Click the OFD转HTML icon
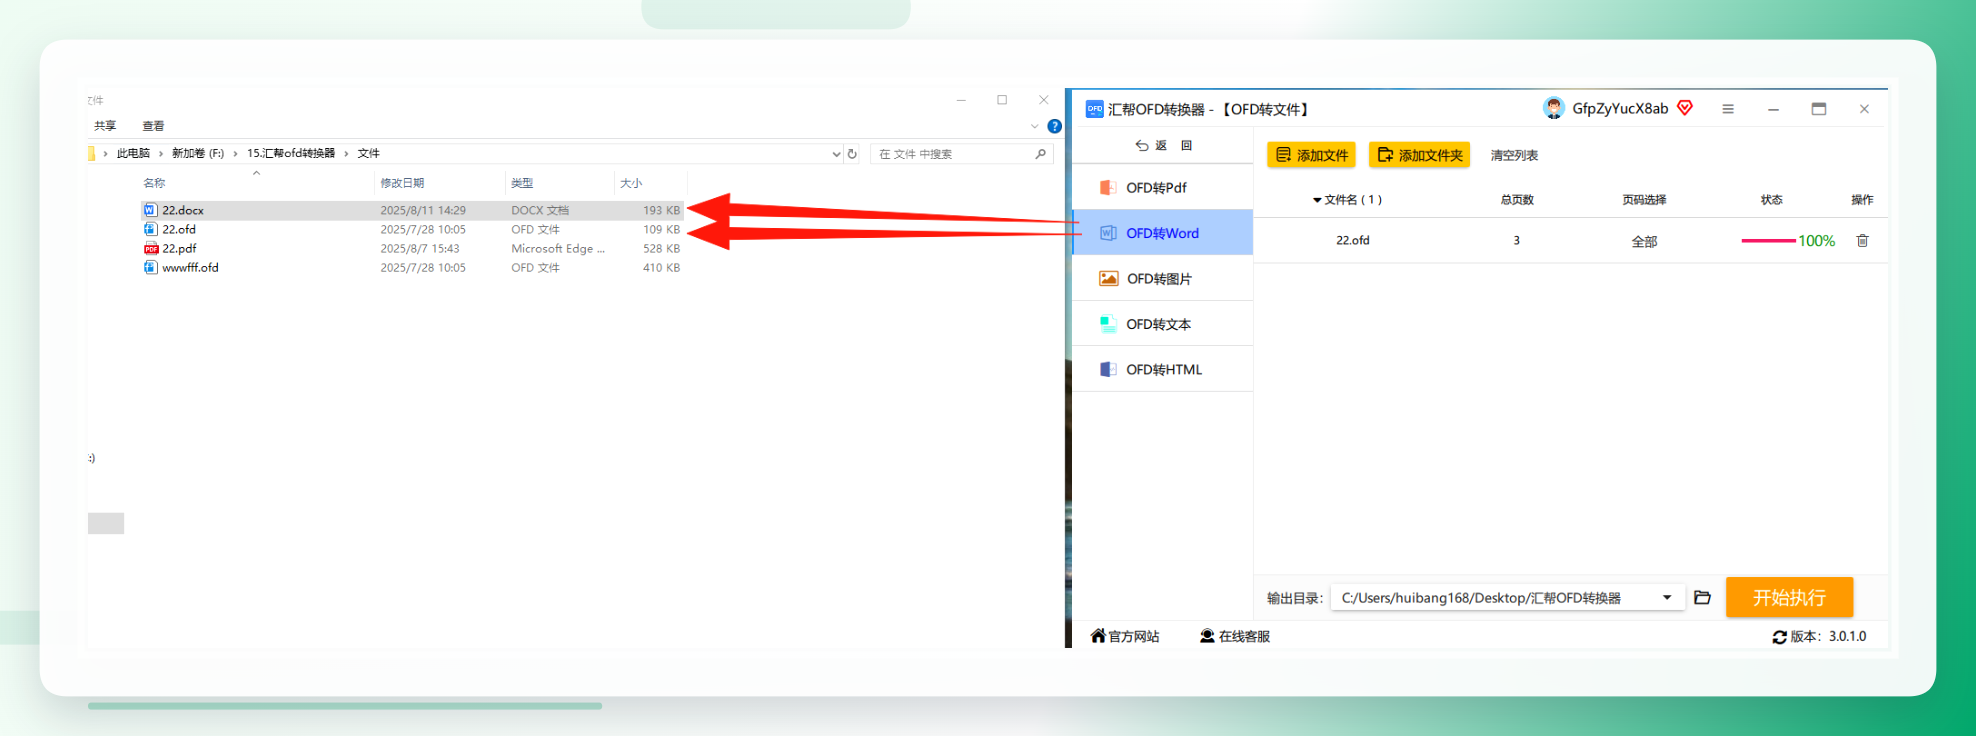1976x736 pixels. pos(1108,369)
